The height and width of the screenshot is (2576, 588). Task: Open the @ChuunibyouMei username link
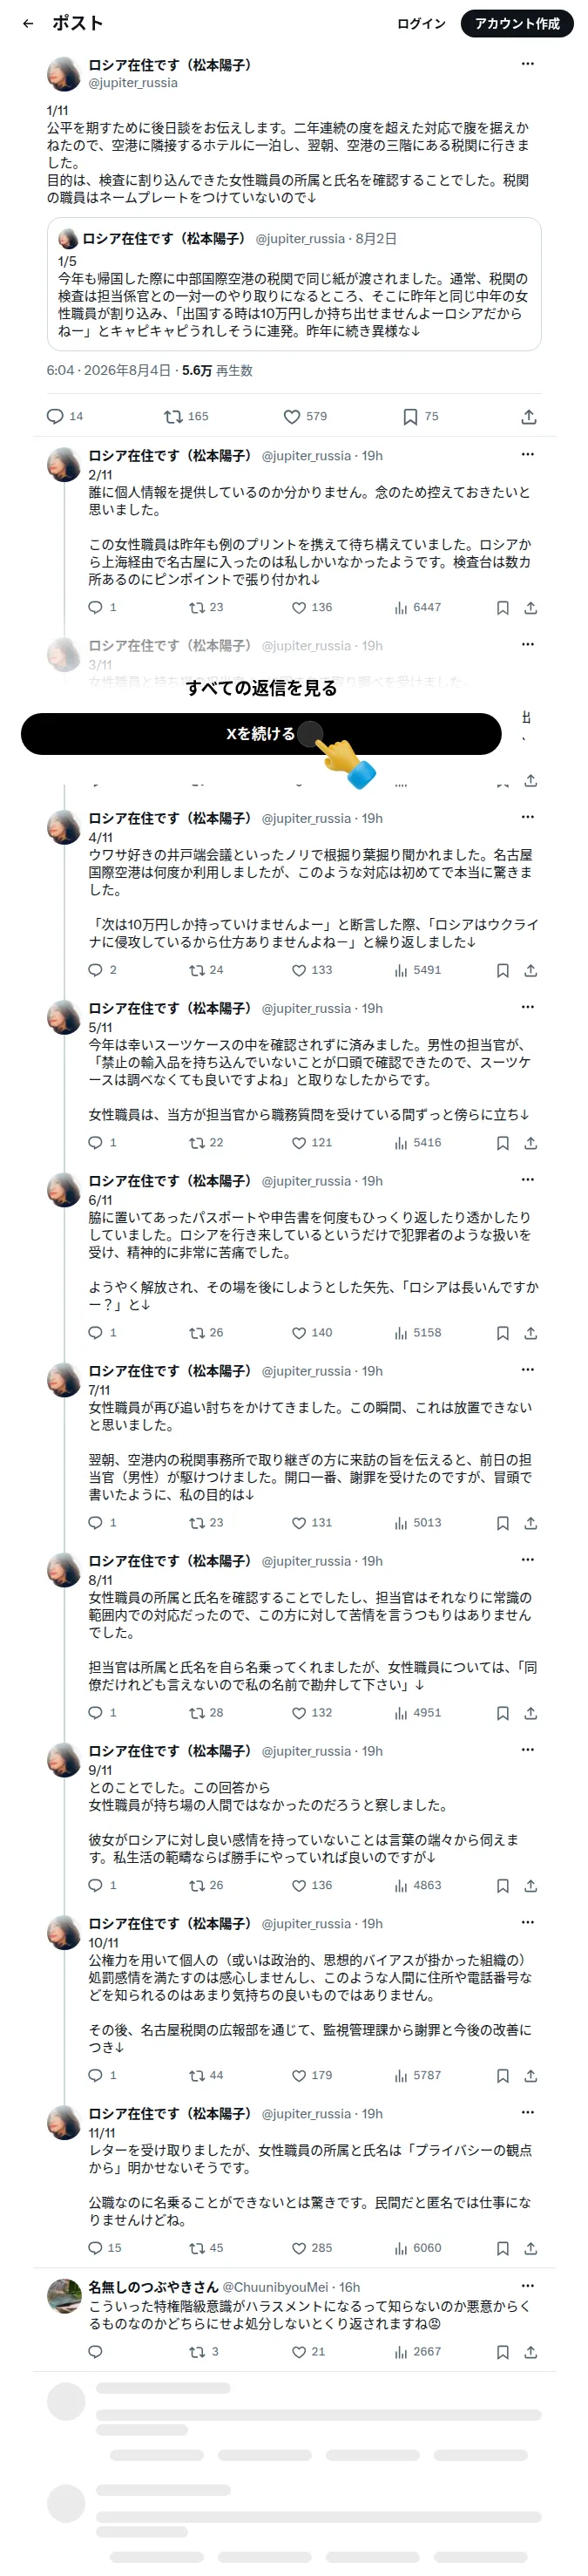point(275,2287)
